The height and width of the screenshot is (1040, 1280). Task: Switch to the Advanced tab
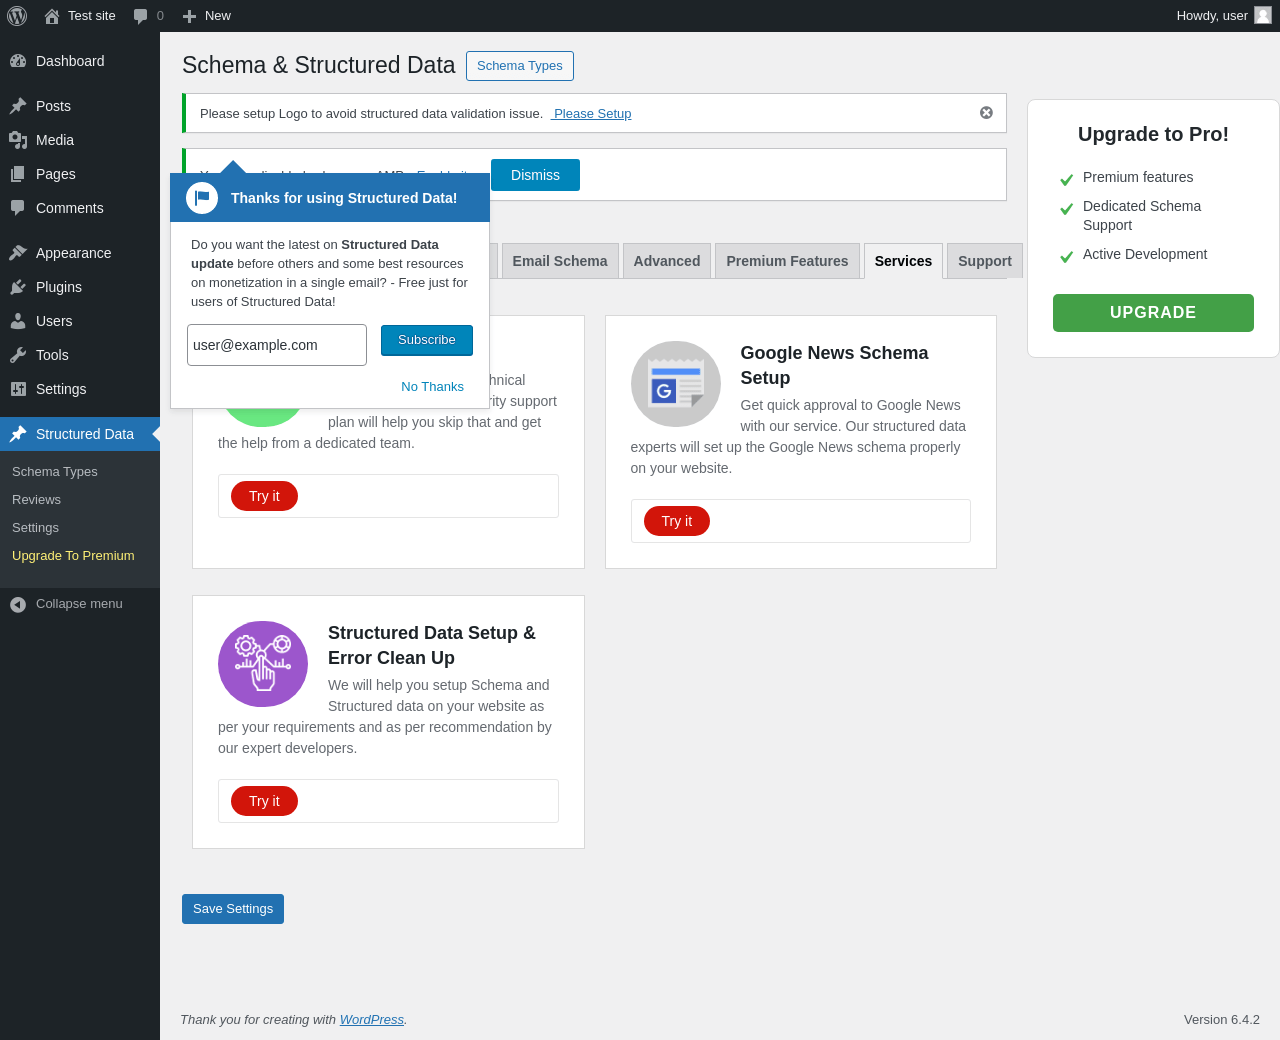coord(667,261)
